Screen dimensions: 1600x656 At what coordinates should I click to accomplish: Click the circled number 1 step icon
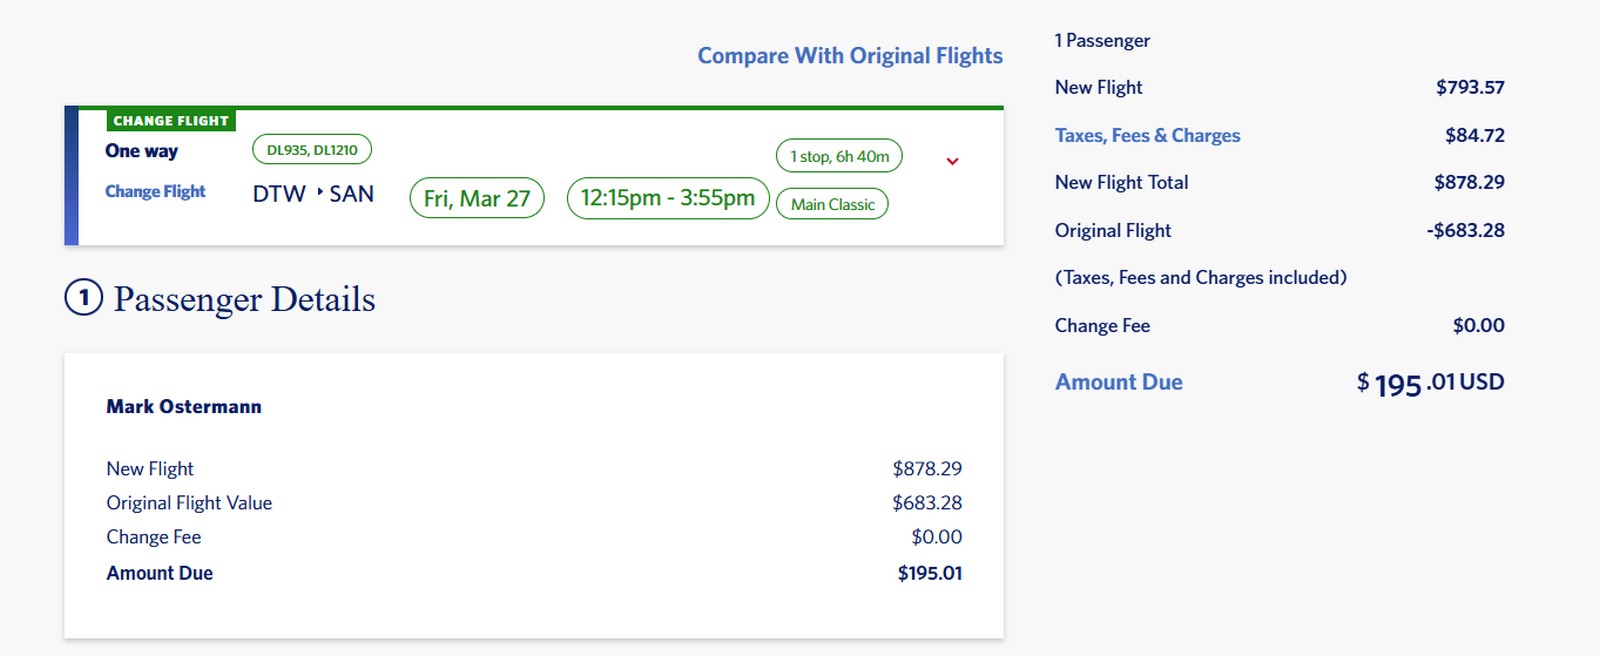tap(84, 298)
